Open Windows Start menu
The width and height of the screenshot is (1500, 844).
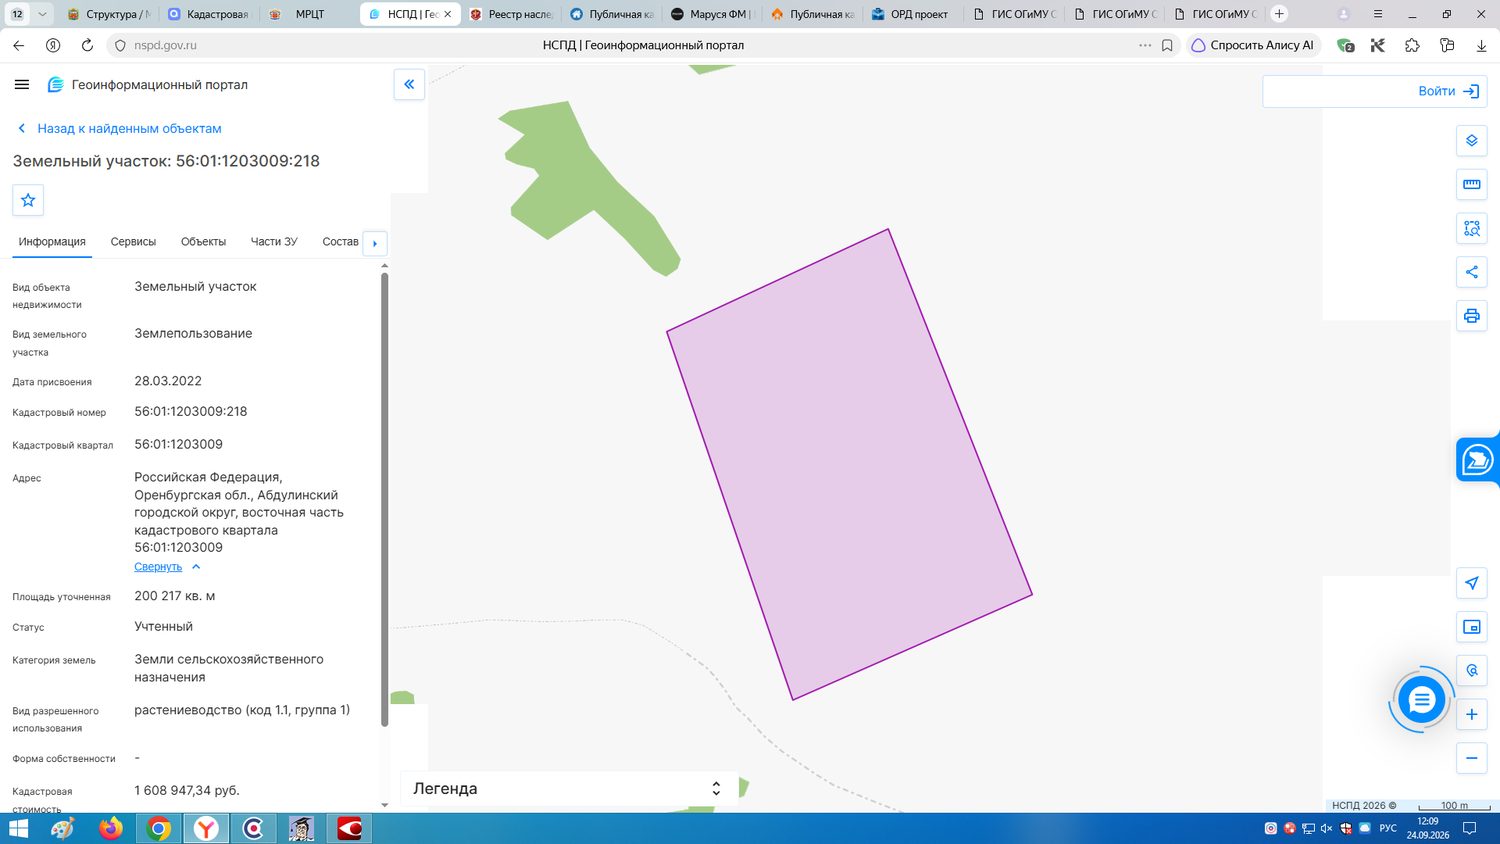(18, 828)
